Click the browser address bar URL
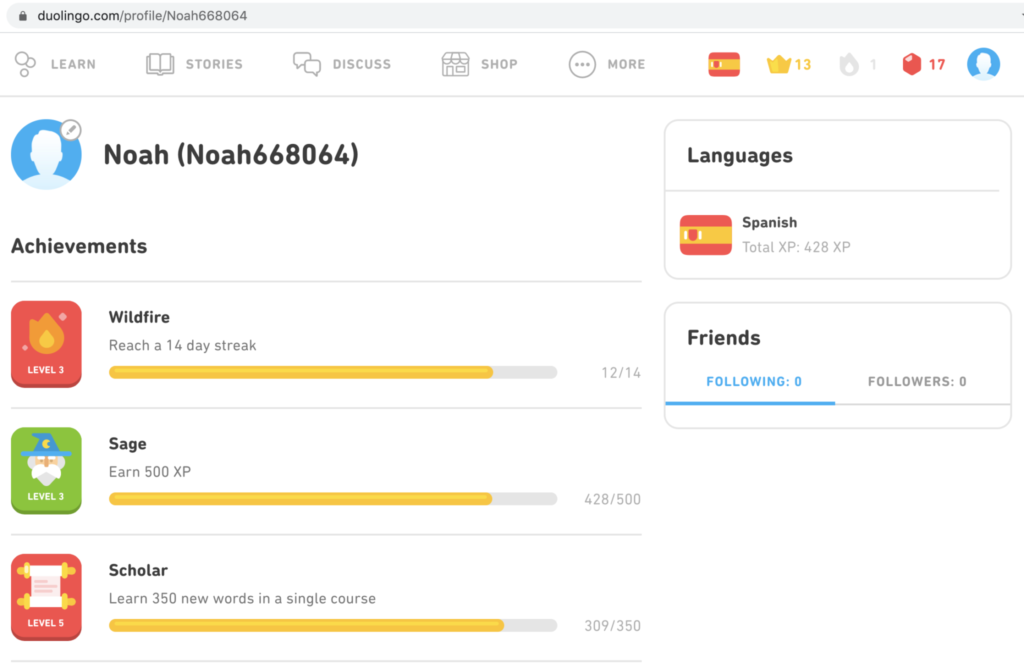 (x=142, y=16)
